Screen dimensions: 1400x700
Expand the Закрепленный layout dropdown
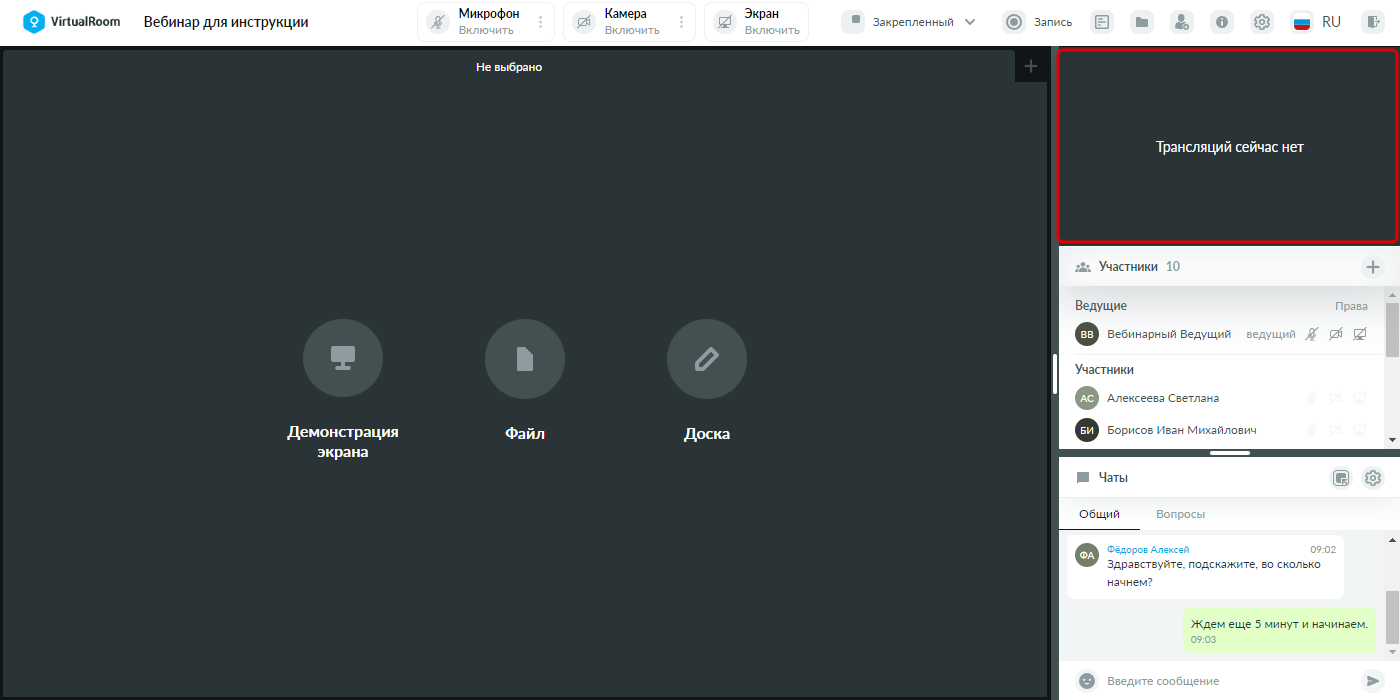tap(909, 22)
